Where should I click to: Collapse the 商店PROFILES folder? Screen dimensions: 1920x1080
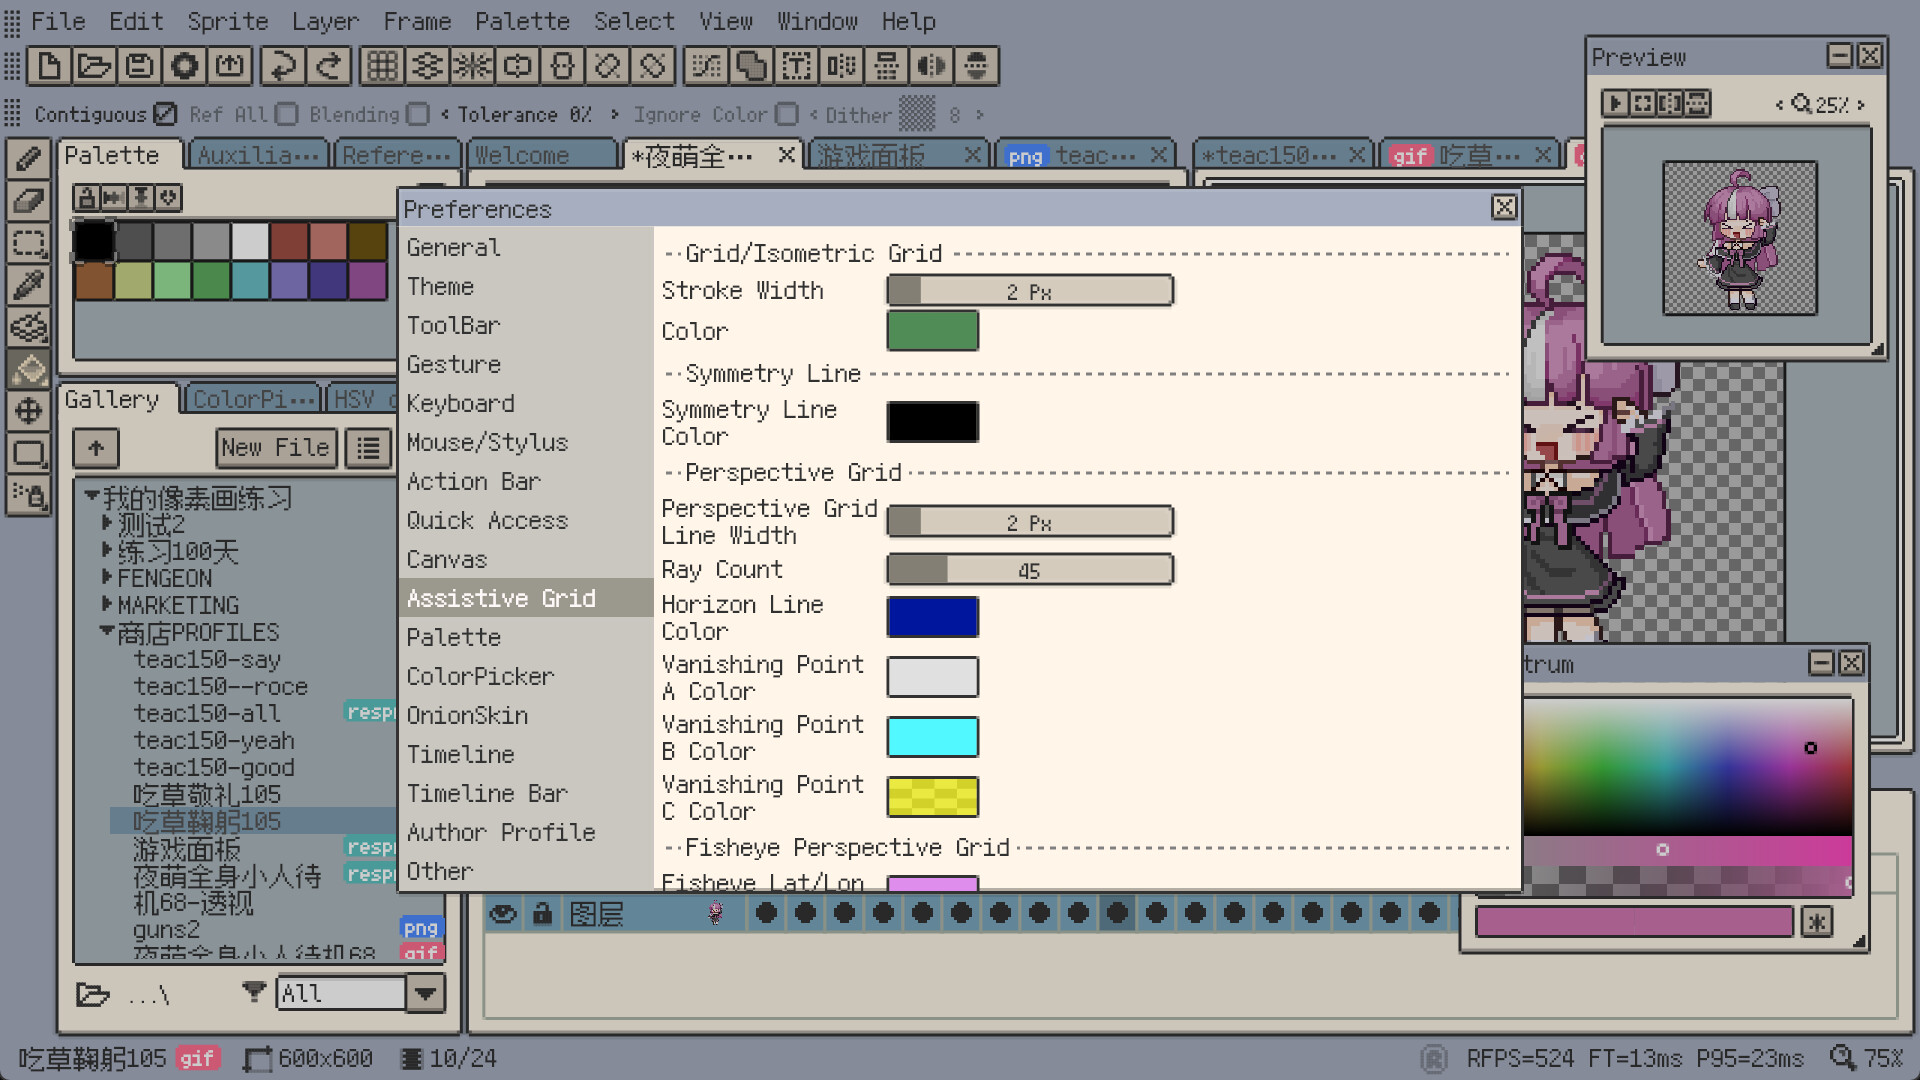107,631
